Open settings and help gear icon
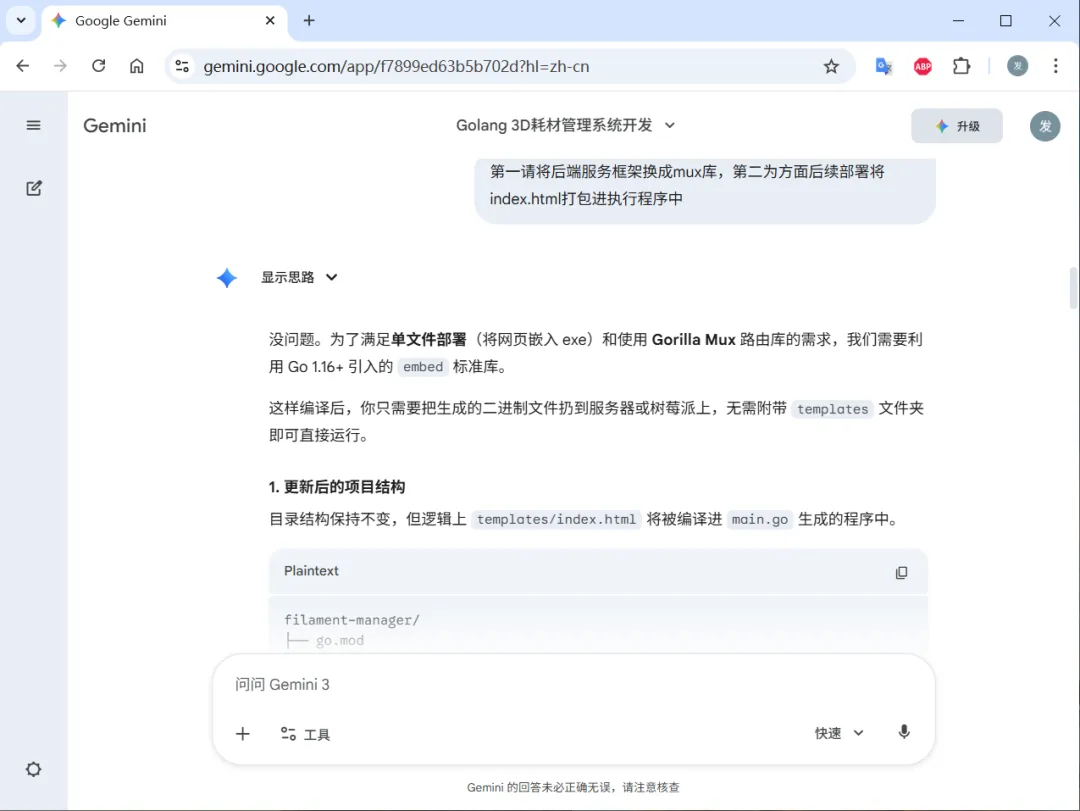 pyautogui.click(x=33, y=769)
